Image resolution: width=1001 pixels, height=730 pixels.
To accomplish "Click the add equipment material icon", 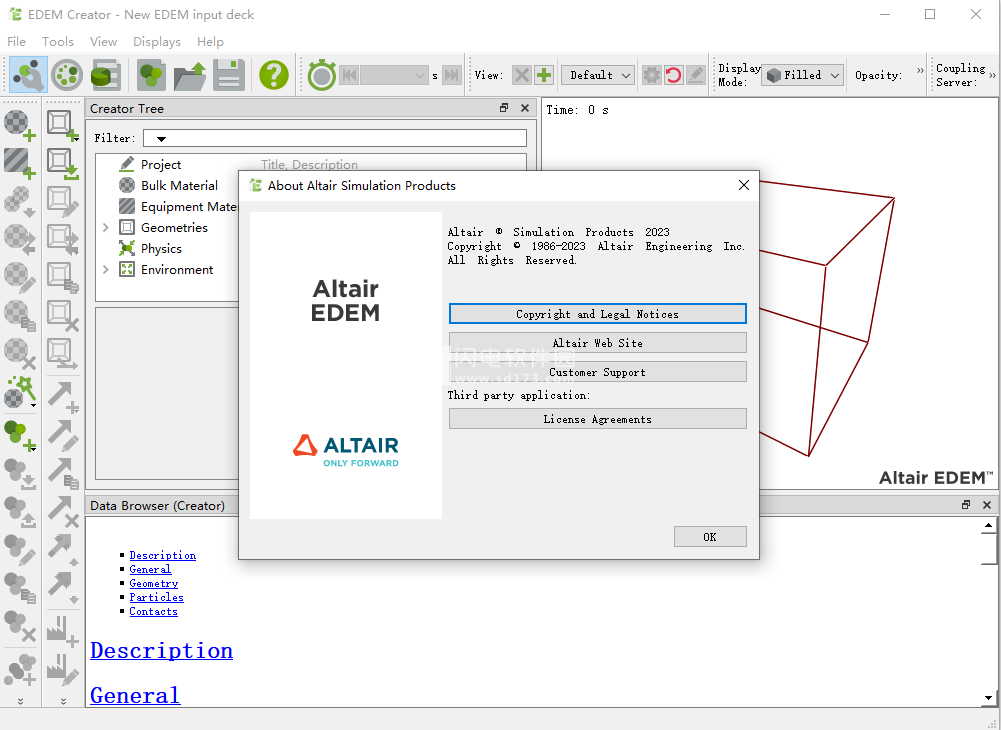I will point(20,163).
